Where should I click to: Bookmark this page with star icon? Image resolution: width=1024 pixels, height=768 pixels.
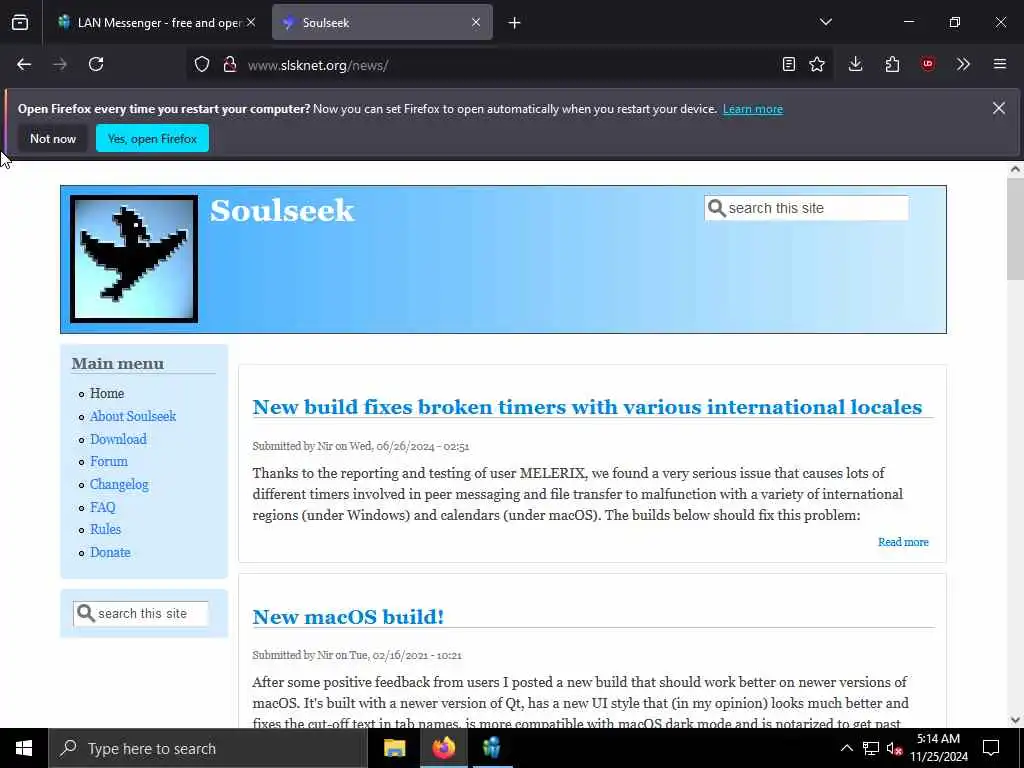click(817, 64)
